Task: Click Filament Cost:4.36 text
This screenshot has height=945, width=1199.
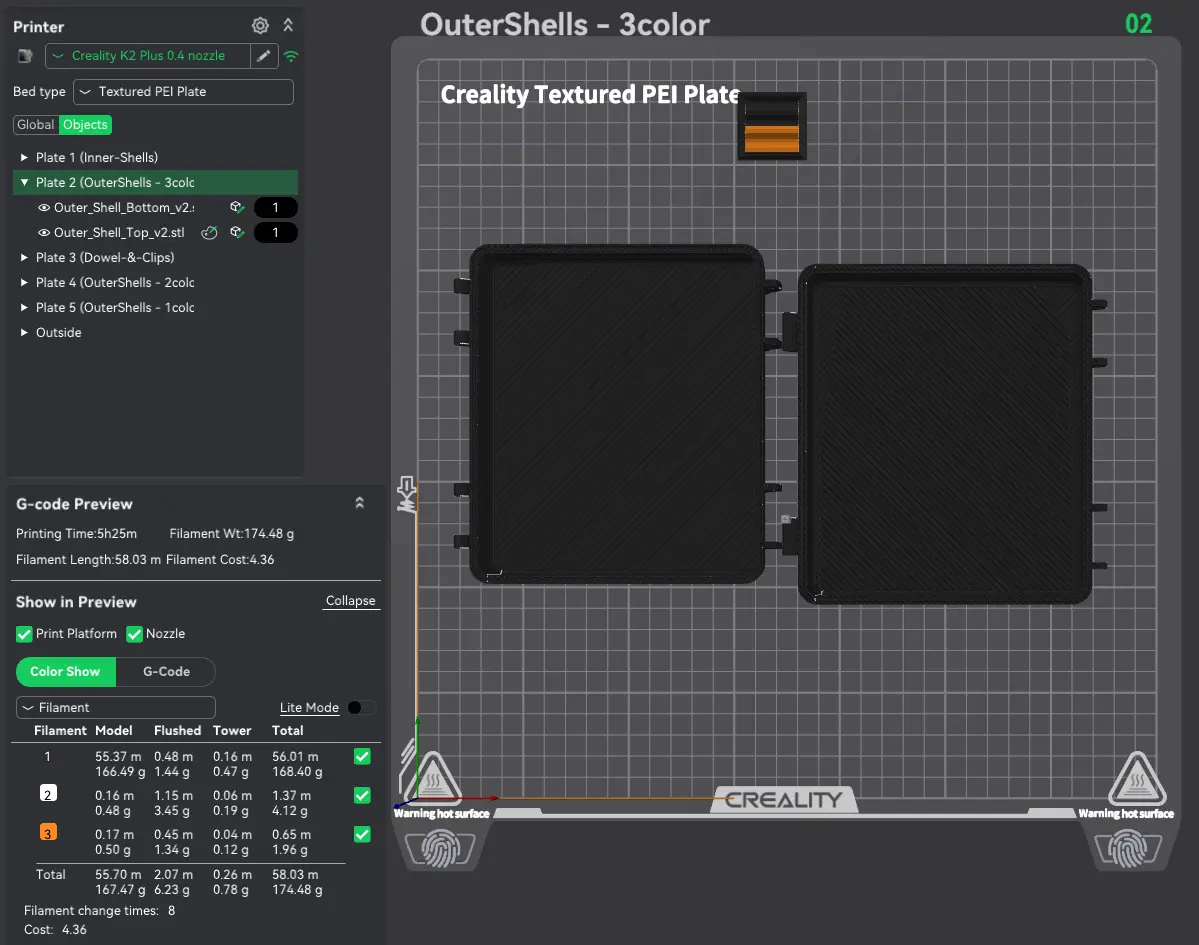Action: (x=220, y=560)
